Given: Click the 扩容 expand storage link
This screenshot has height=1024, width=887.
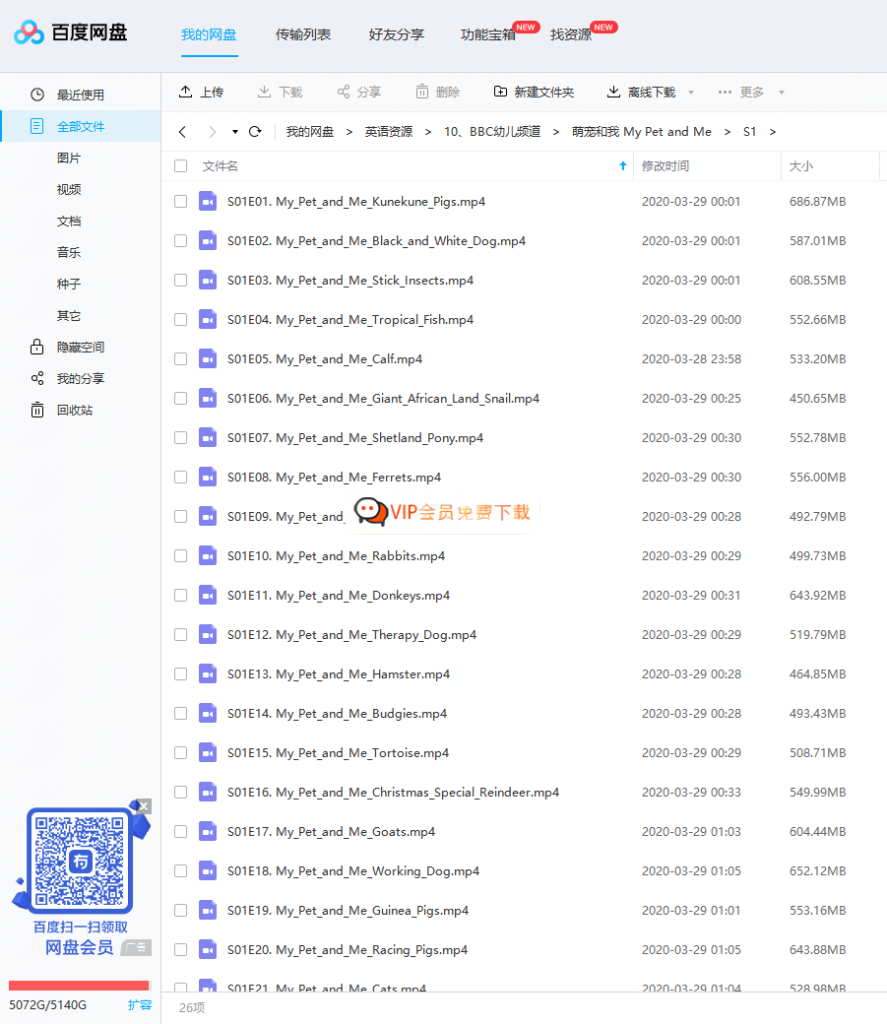Looking at the screenshot, I should pyautogui.click(x=140, y=1004).
